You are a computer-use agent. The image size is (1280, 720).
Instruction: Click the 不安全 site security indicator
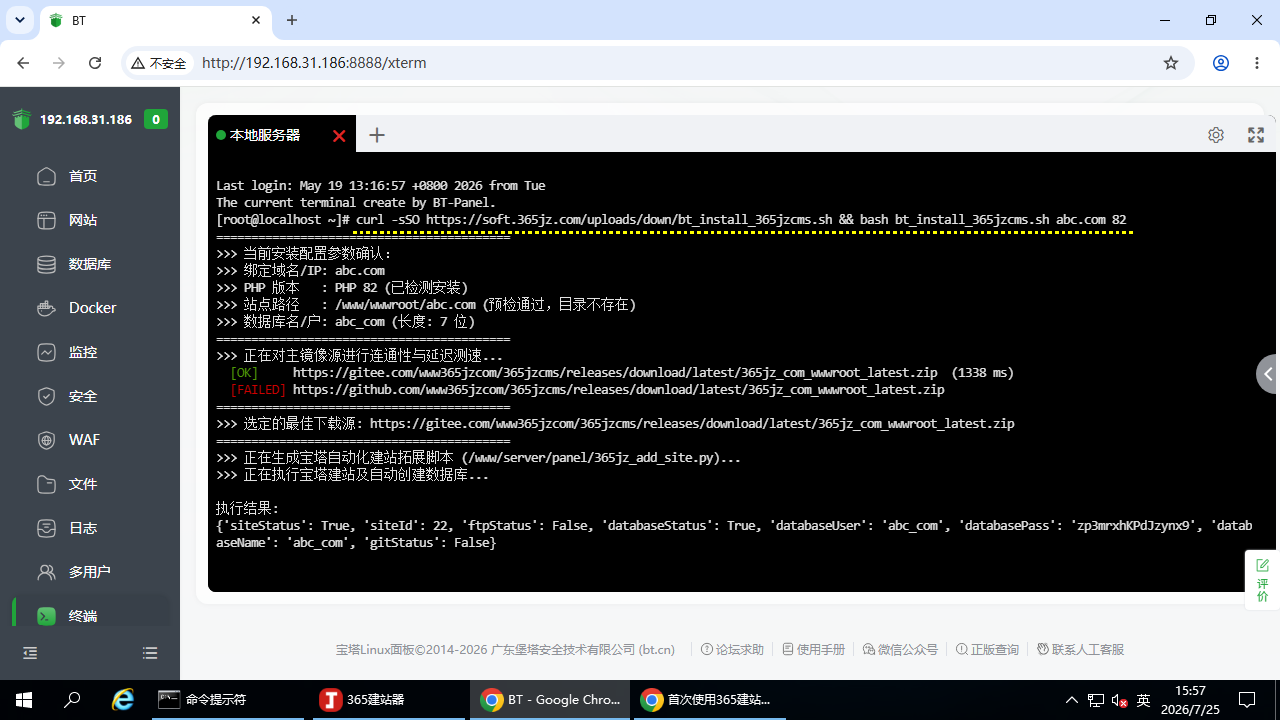click(x=159, y=63)
